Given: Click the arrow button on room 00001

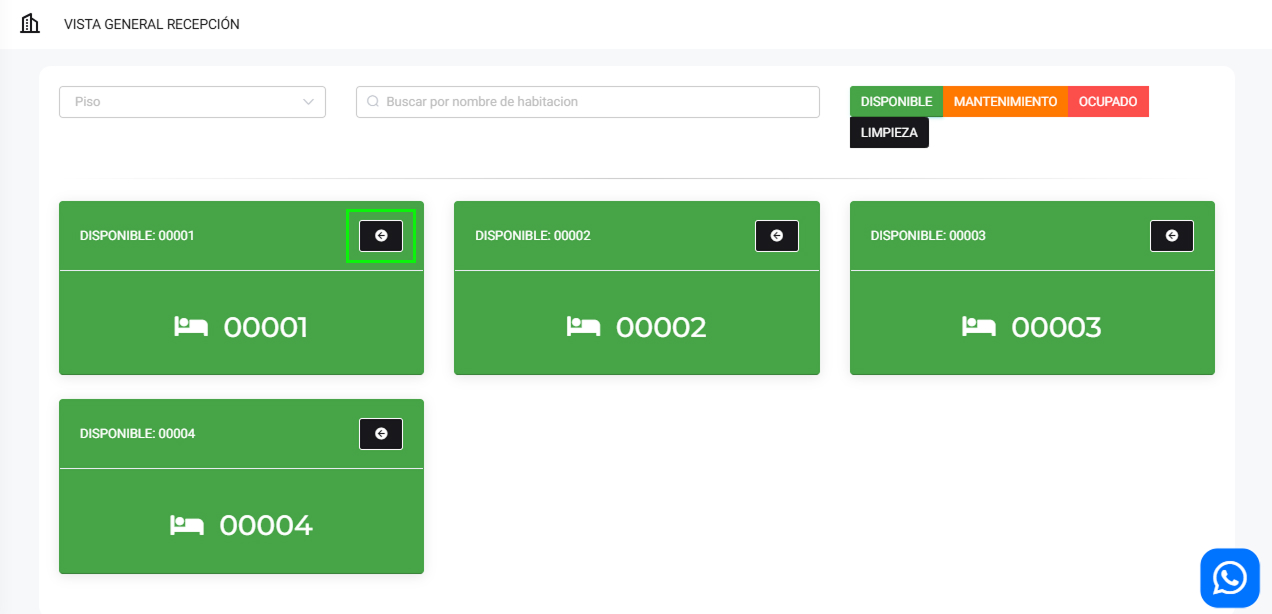Looking at the screenshot, I should coord(381,236).
